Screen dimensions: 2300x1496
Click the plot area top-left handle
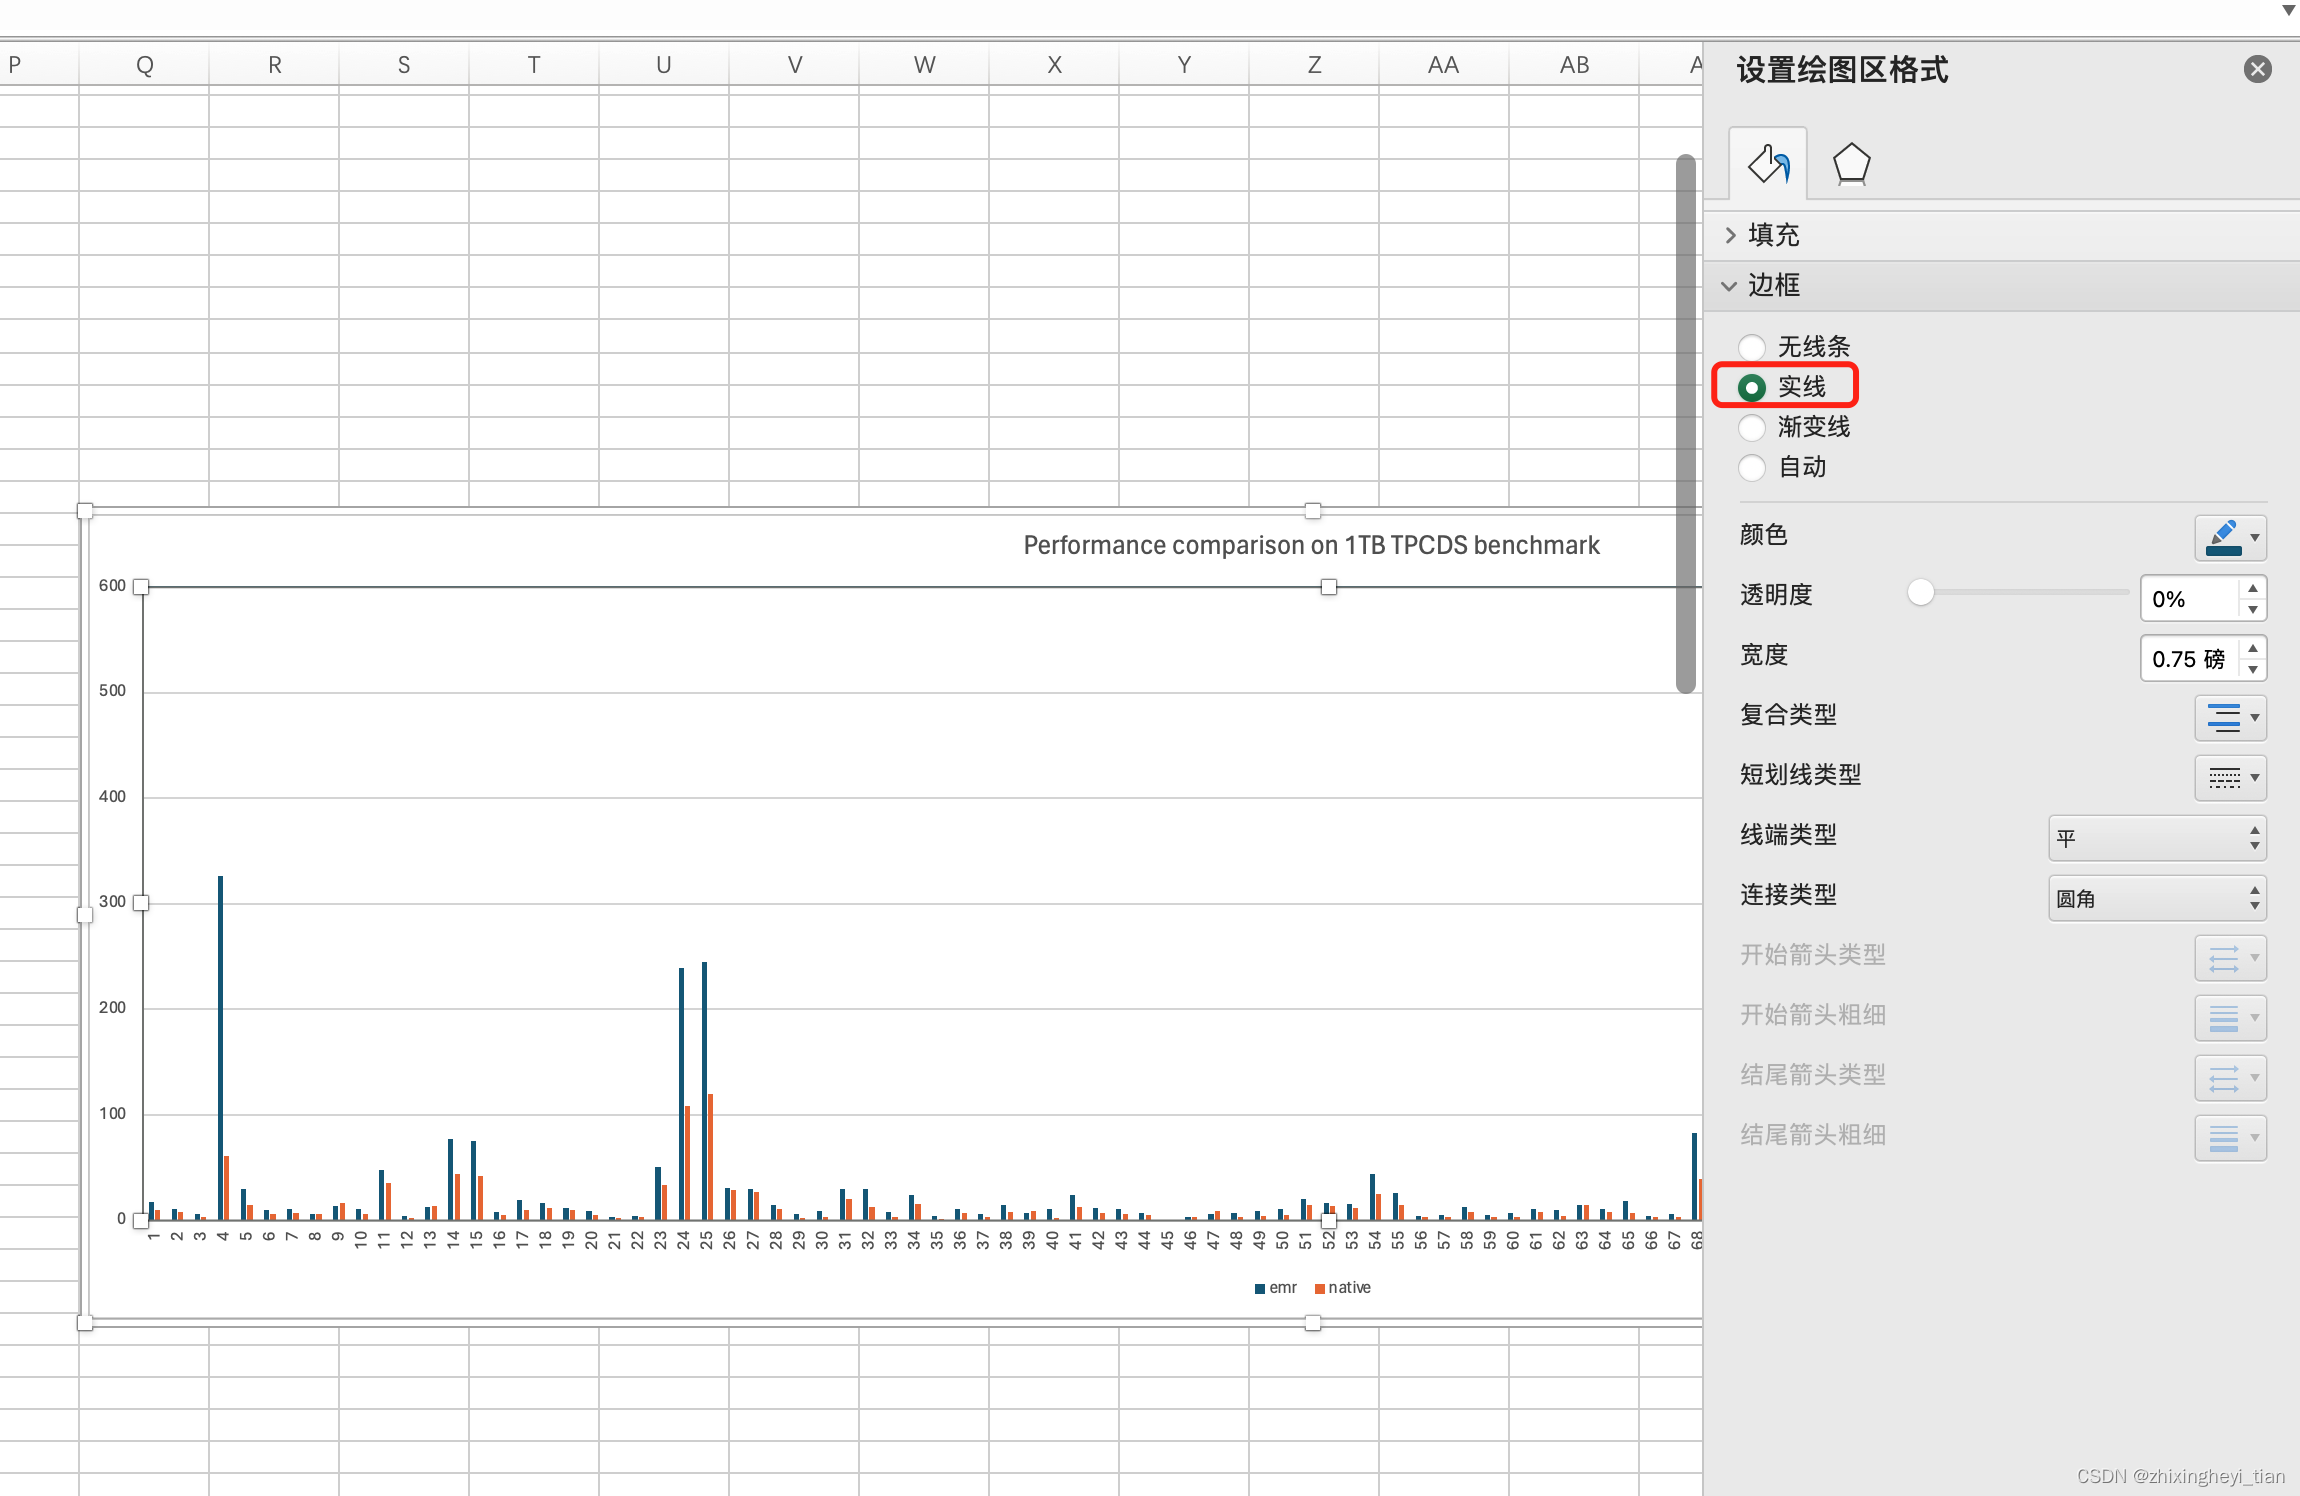tap(141, 587)
